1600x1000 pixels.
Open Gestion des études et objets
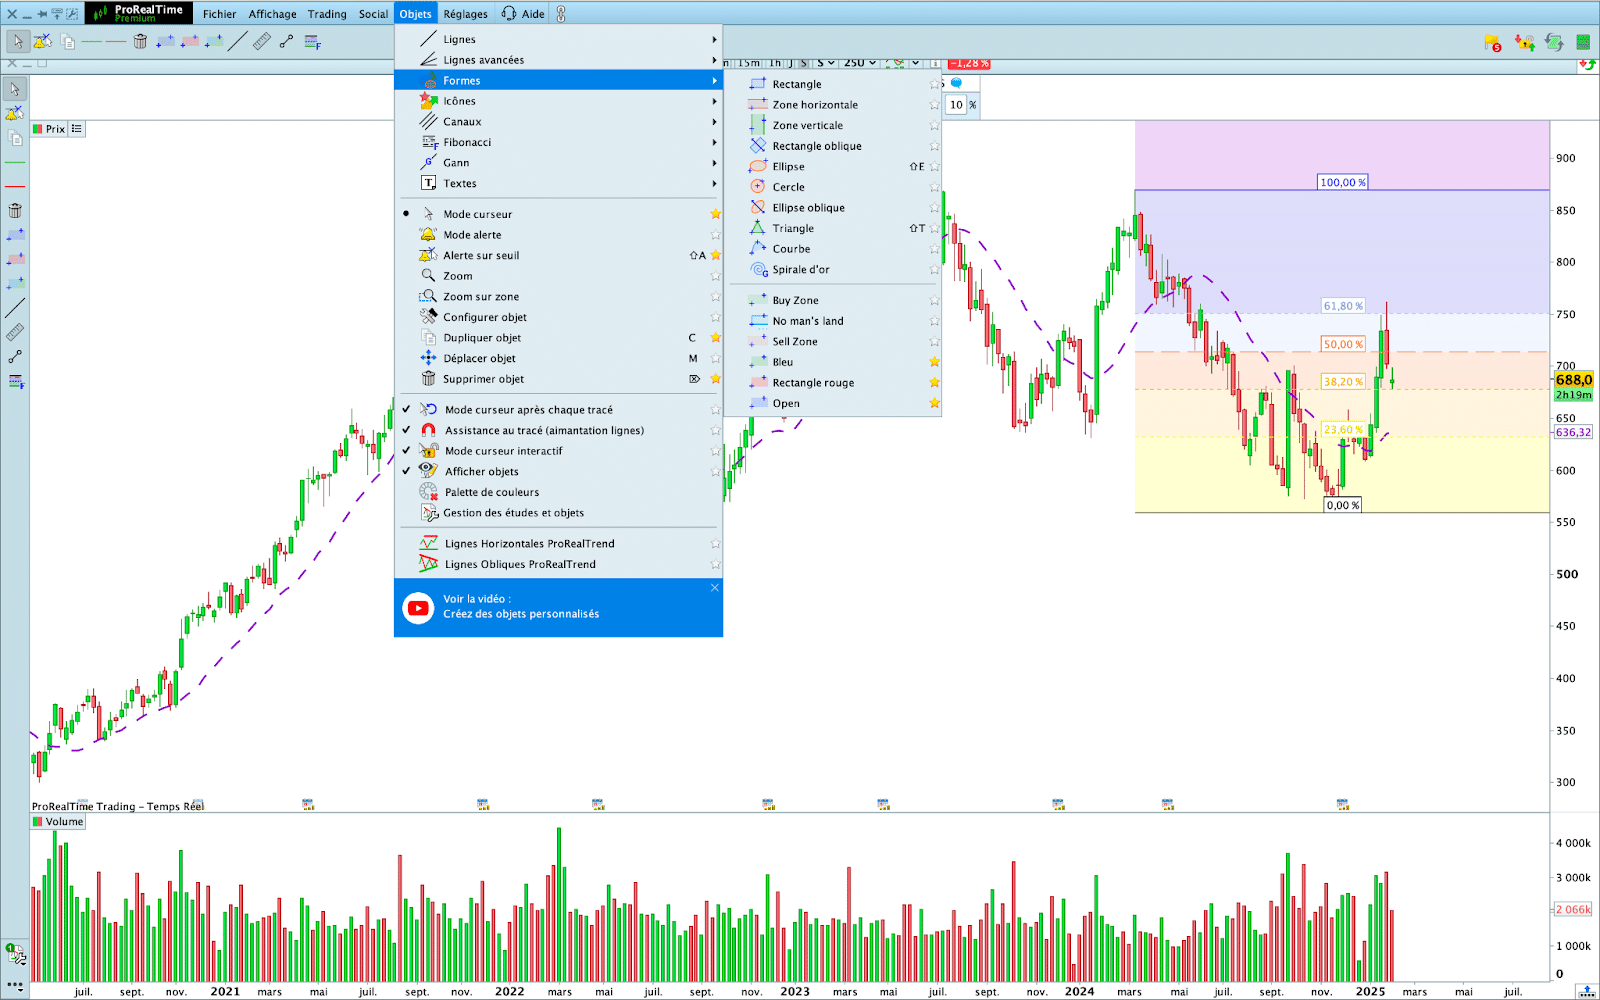point(513,513)
